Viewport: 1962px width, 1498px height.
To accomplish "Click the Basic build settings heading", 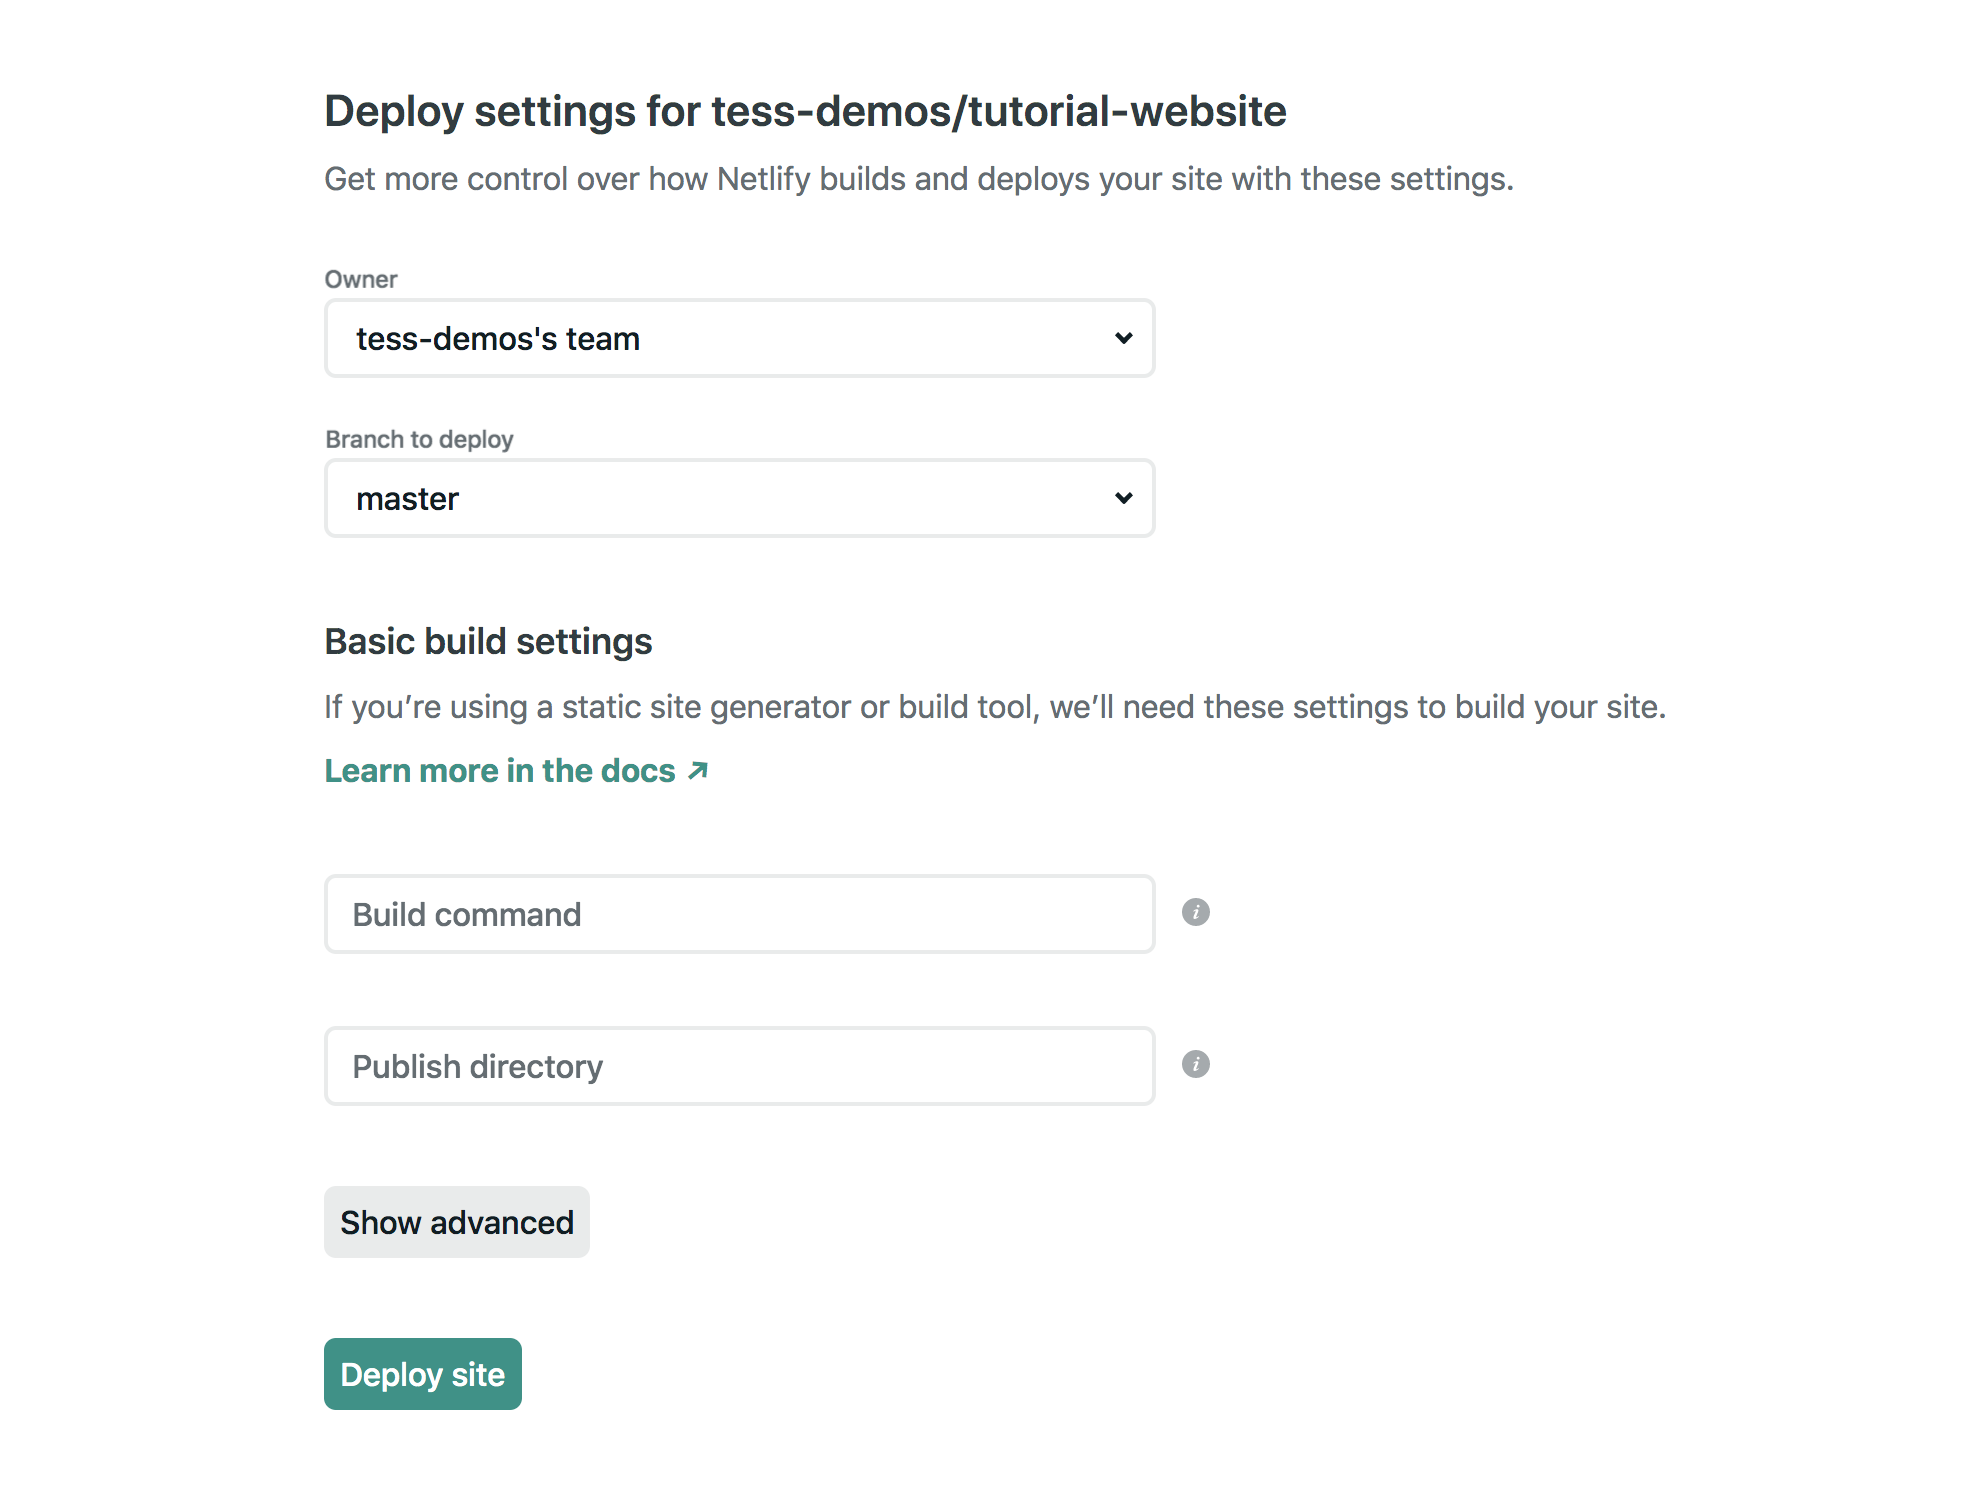I will coord(488,641).
